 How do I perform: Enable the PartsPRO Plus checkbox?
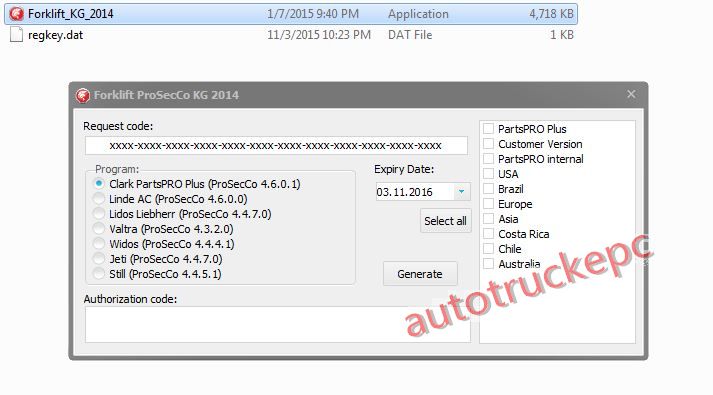[488, 129]
